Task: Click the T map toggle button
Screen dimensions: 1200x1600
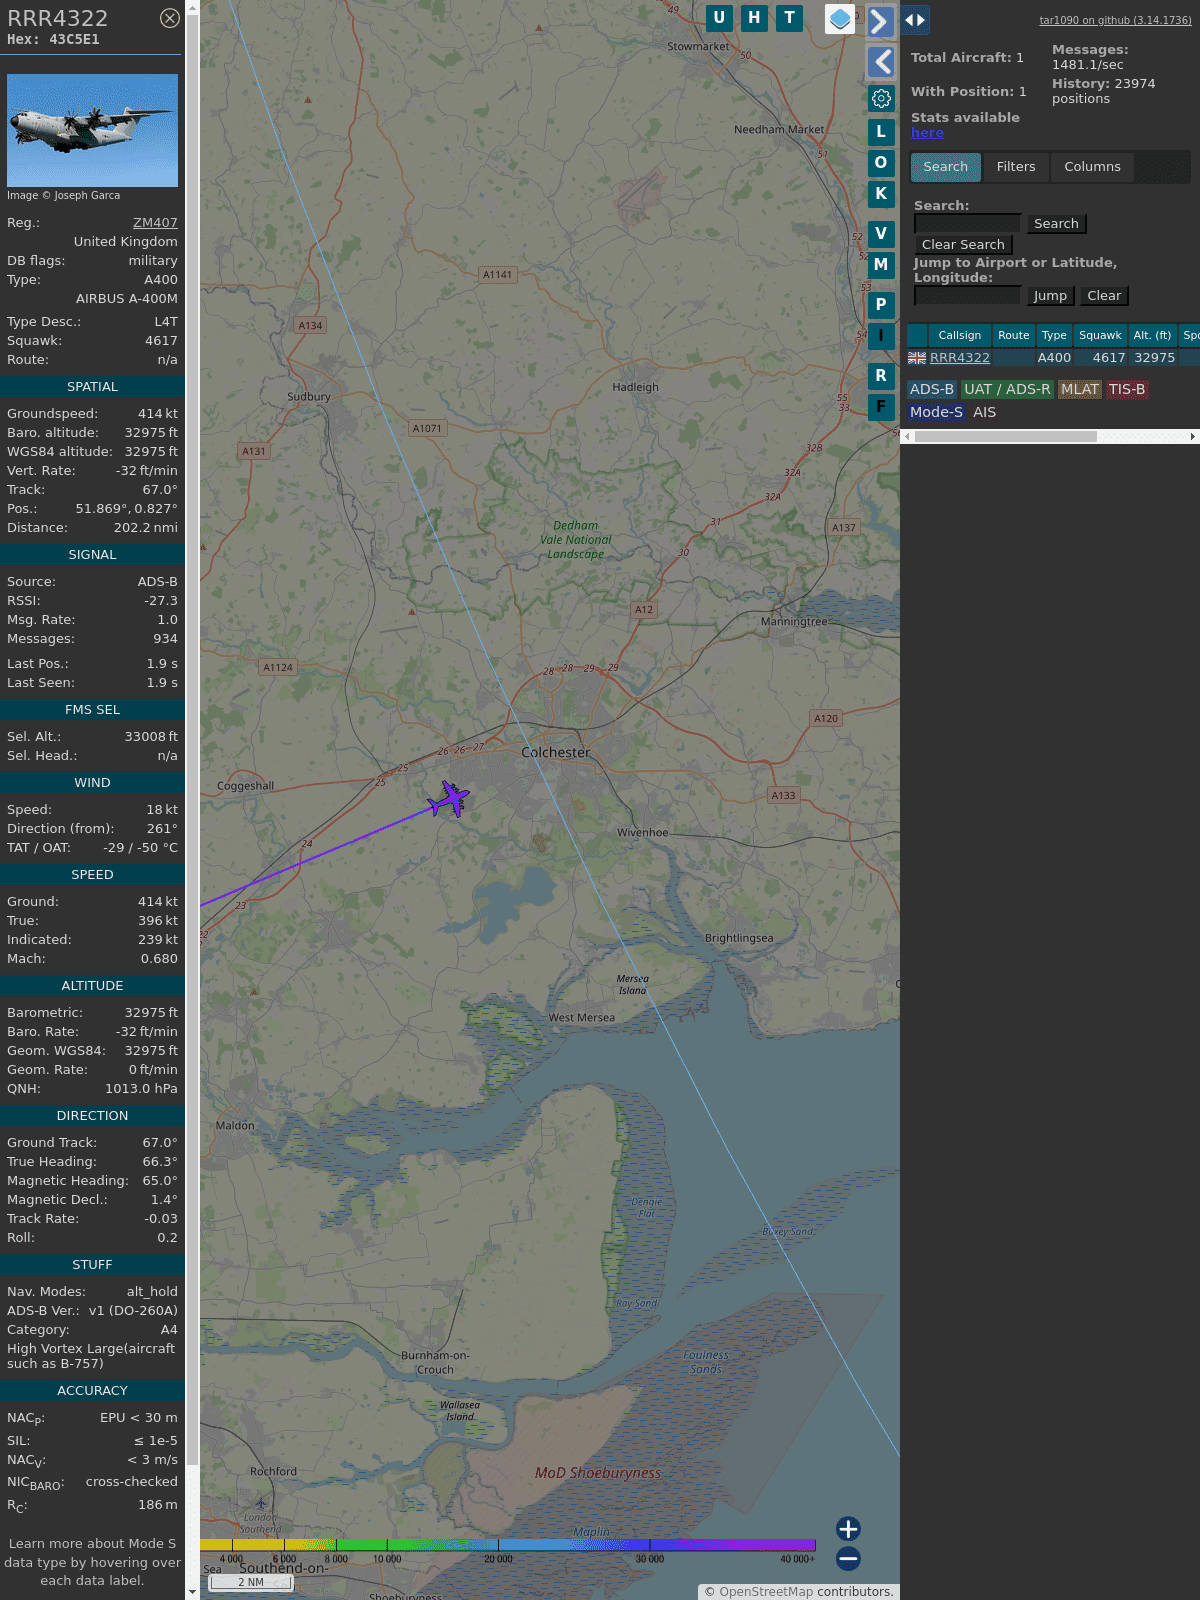Action: pos(790,18)
